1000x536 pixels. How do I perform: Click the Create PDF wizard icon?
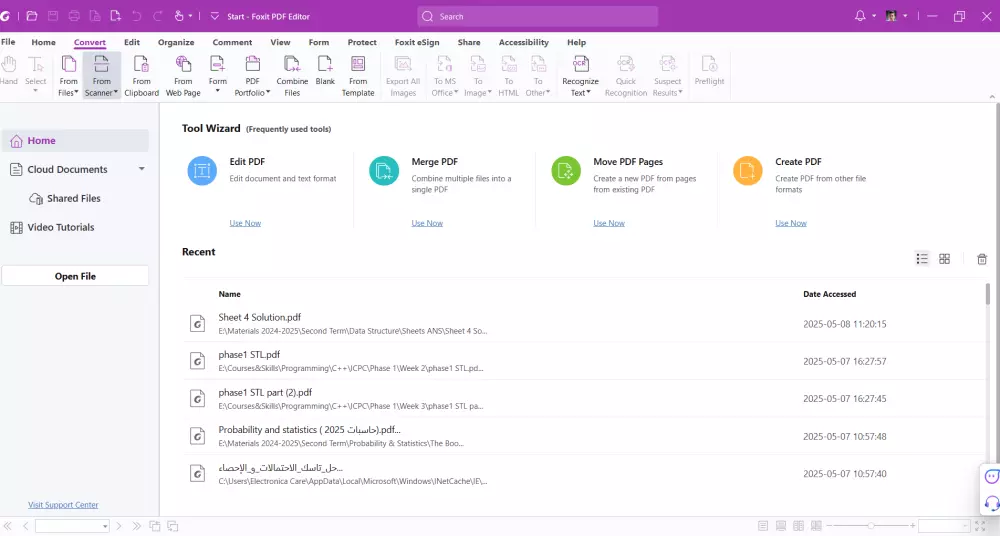coord(747,171)
